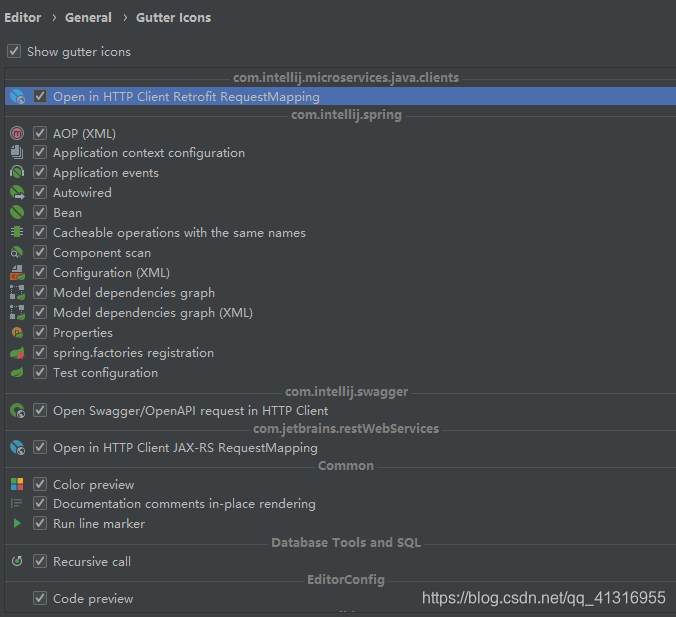
Task: Click the Documentation comments rendering icon
Action: (16, 503)
